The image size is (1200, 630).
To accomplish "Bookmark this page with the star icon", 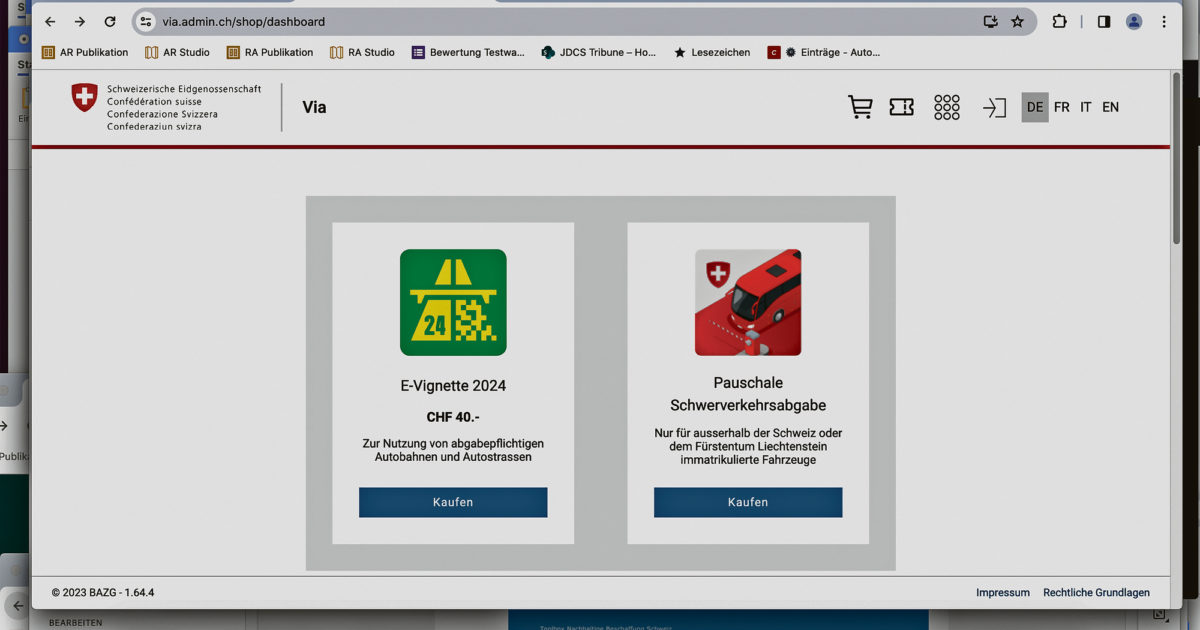I will [x=1017, y=21].
